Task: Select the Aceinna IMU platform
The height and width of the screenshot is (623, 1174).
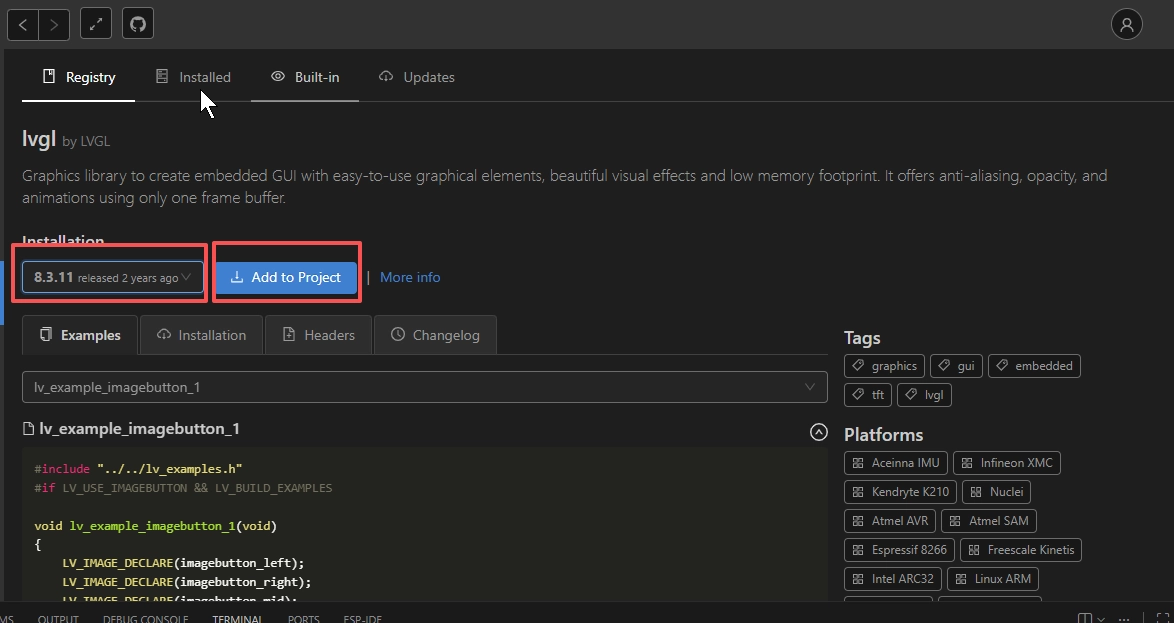Action: tap(896, 463)
